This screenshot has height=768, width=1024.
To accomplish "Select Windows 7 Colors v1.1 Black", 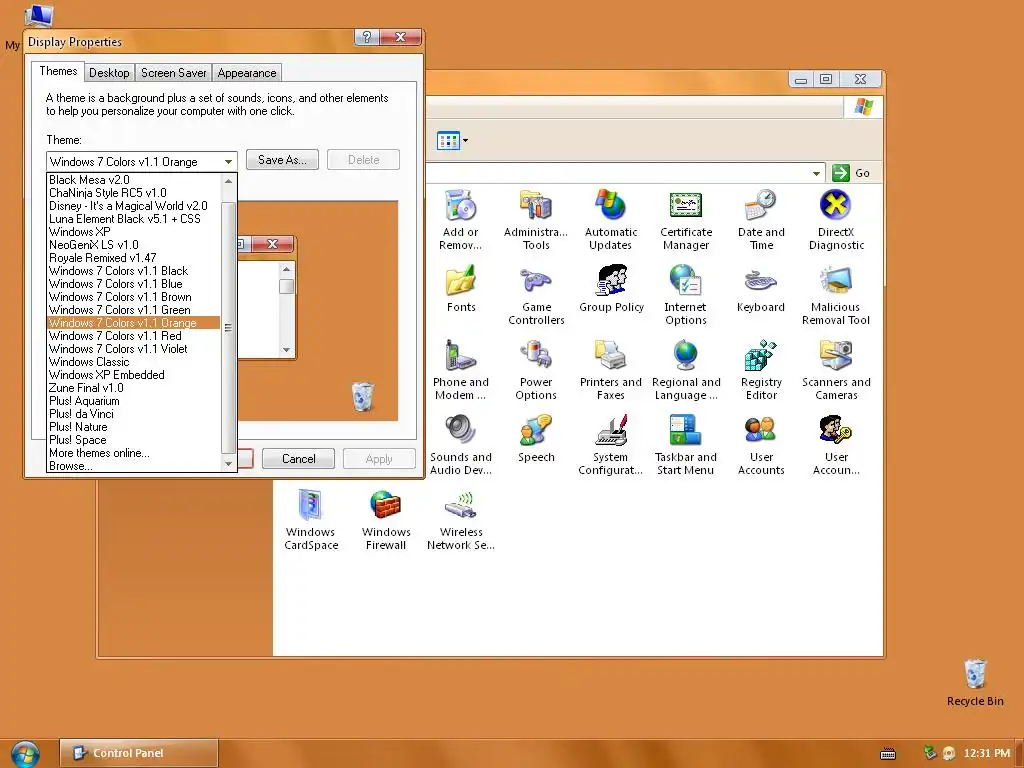I will (x=134, y=271).
